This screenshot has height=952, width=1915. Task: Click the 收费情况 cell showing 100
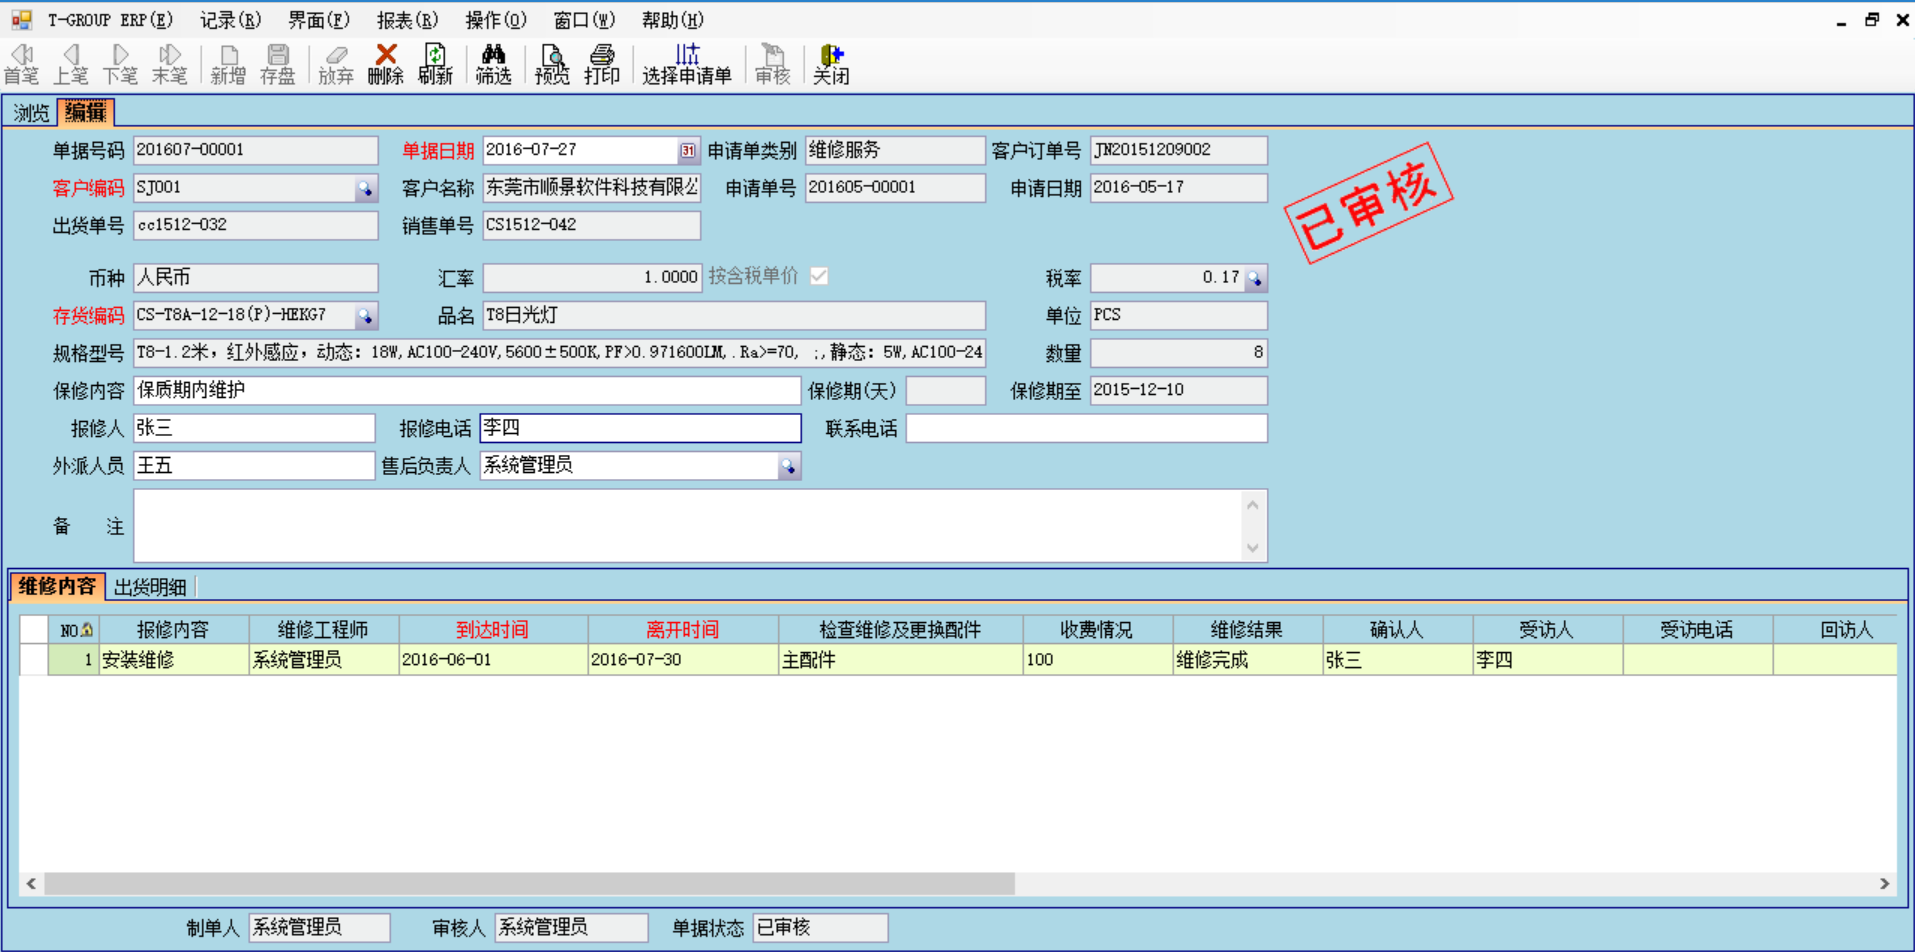pyautogui.click(x=1097, y=660)
